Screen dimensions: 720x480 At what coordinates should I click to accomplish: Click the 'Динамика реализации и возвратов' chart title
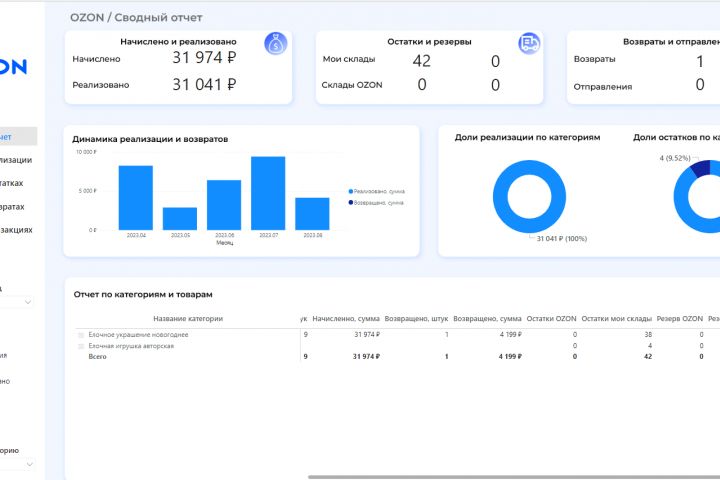tap(150, 139)
